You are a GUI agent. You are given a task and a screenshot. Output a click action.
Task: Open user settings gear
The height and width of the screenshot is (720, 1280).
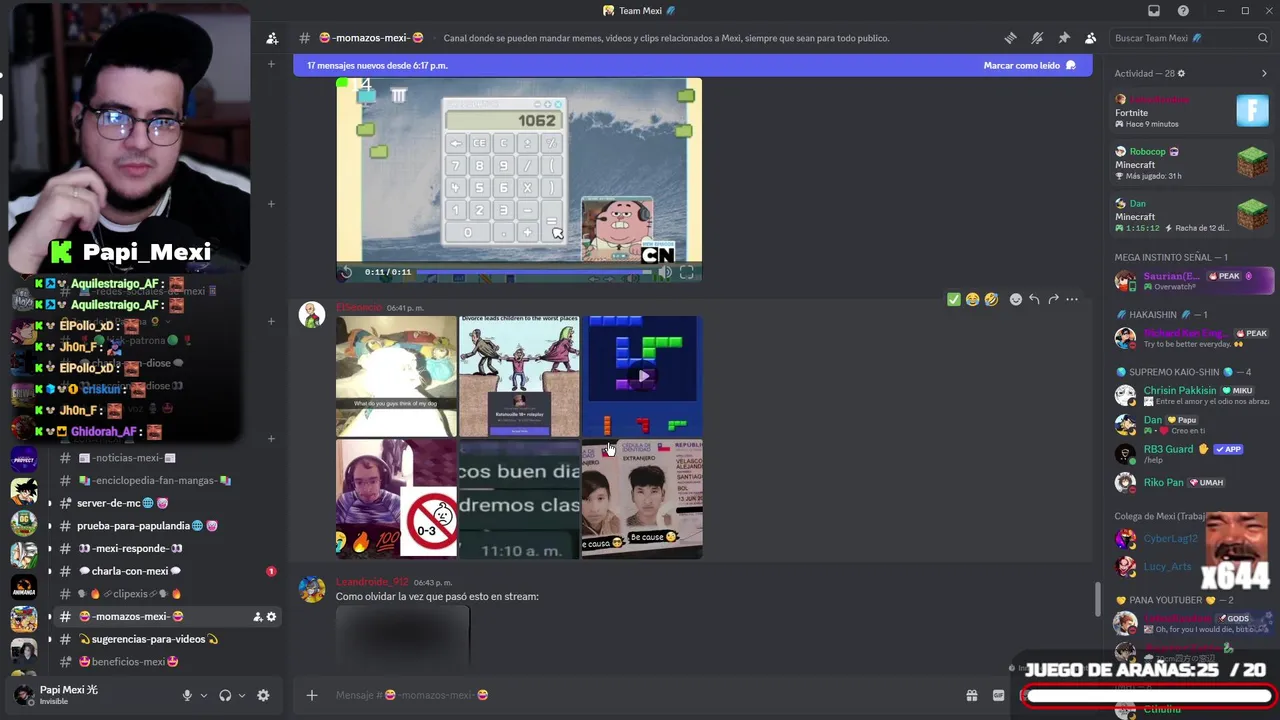263,695
